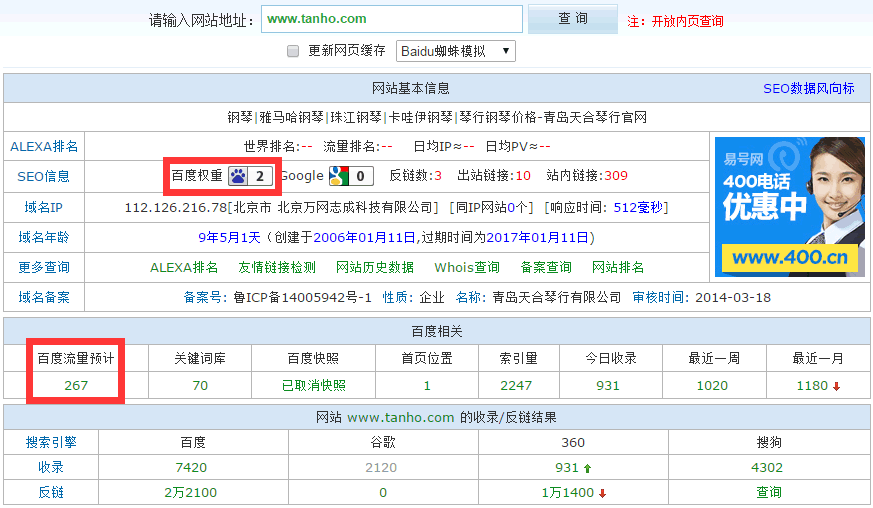Click the 审核时间 date 2014-03-18
Viewport: 873px width, 508px height.
(x=733, y=297)
